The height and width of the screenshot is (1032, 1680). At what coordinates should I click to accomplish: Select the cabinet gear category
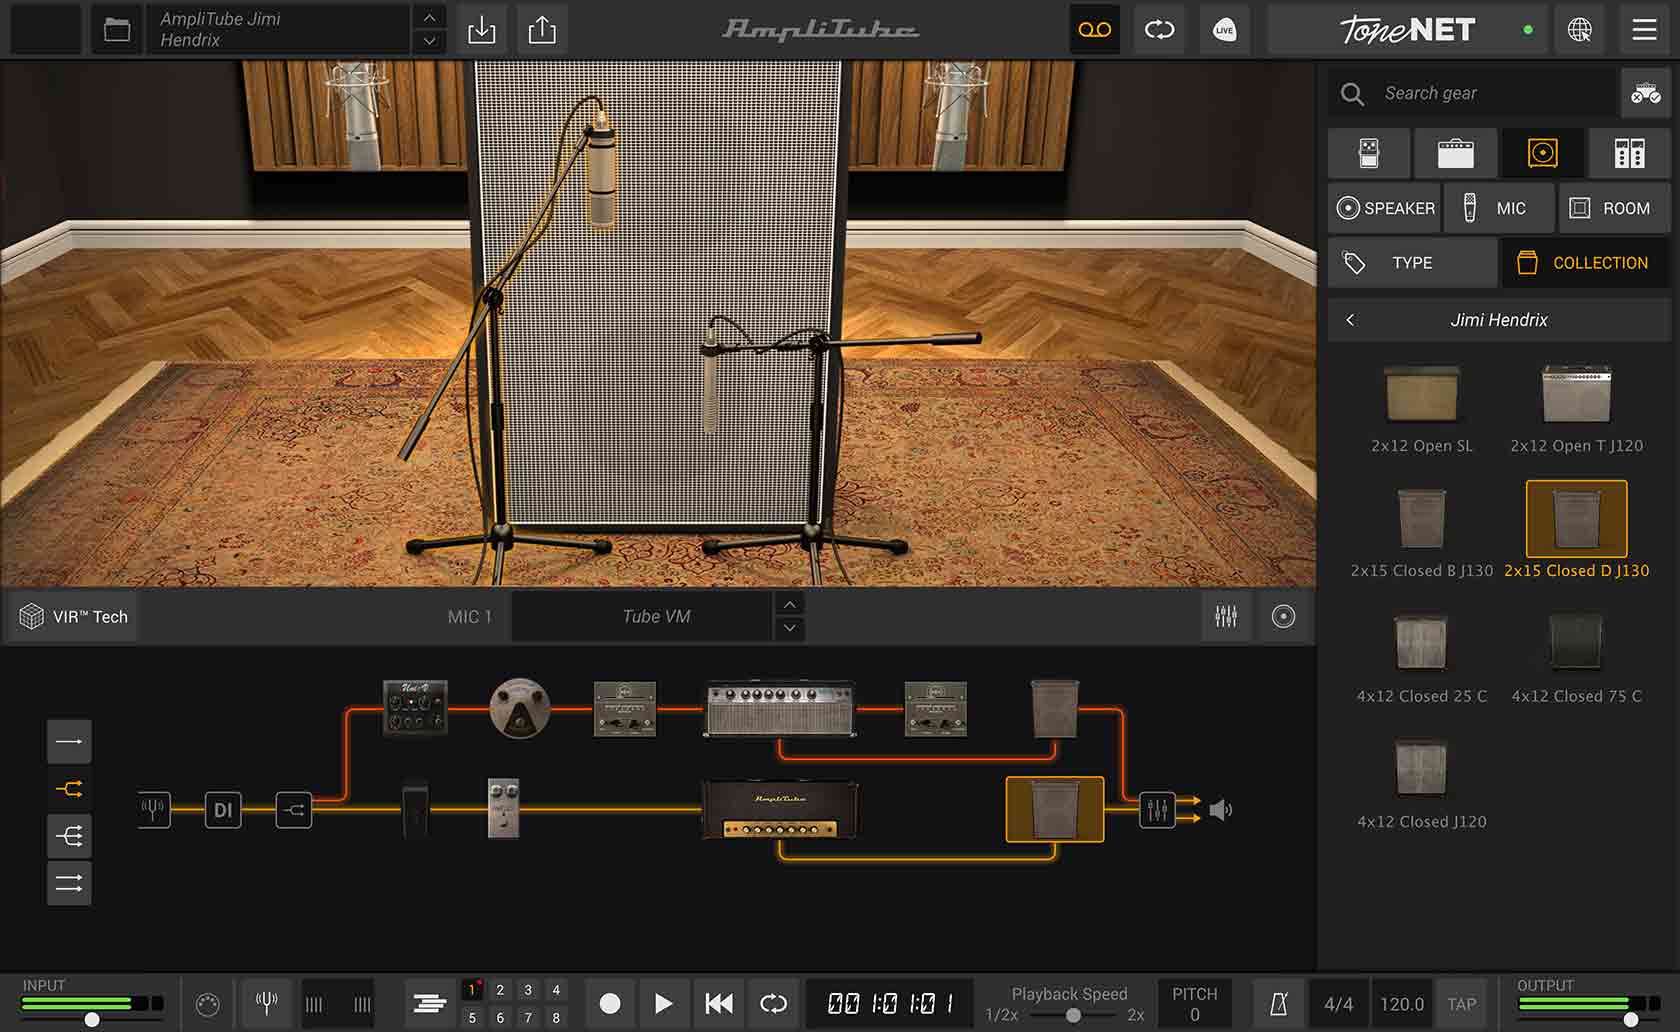[1542, 153]
